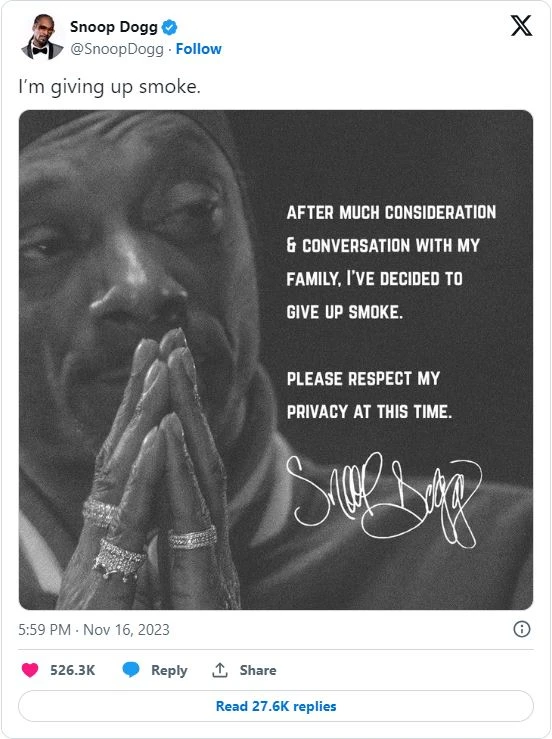Click the X logo in the corner

pos(521,25)
